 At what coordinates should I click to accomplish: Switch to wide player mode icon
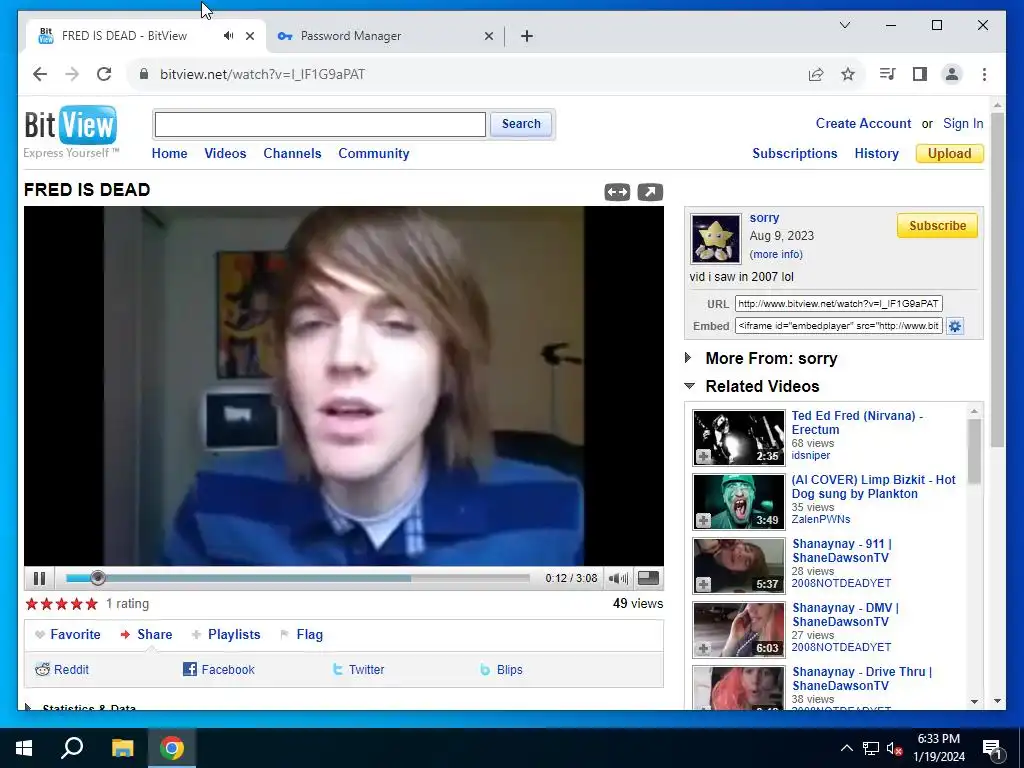point(617,192)
